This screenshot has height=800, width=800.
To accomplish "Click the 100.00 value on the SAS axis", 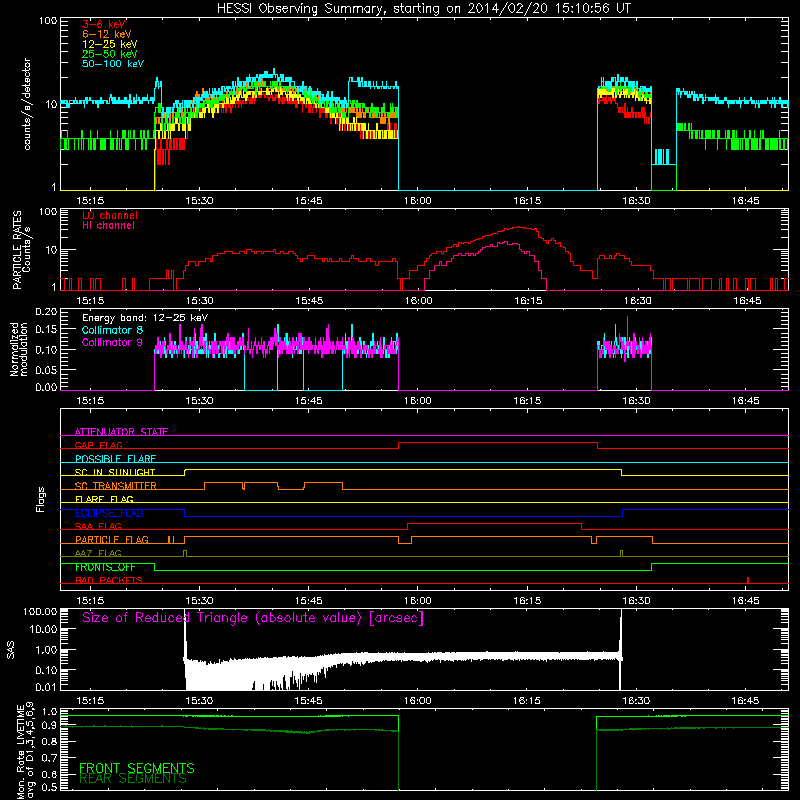I will tap(40, 612).
